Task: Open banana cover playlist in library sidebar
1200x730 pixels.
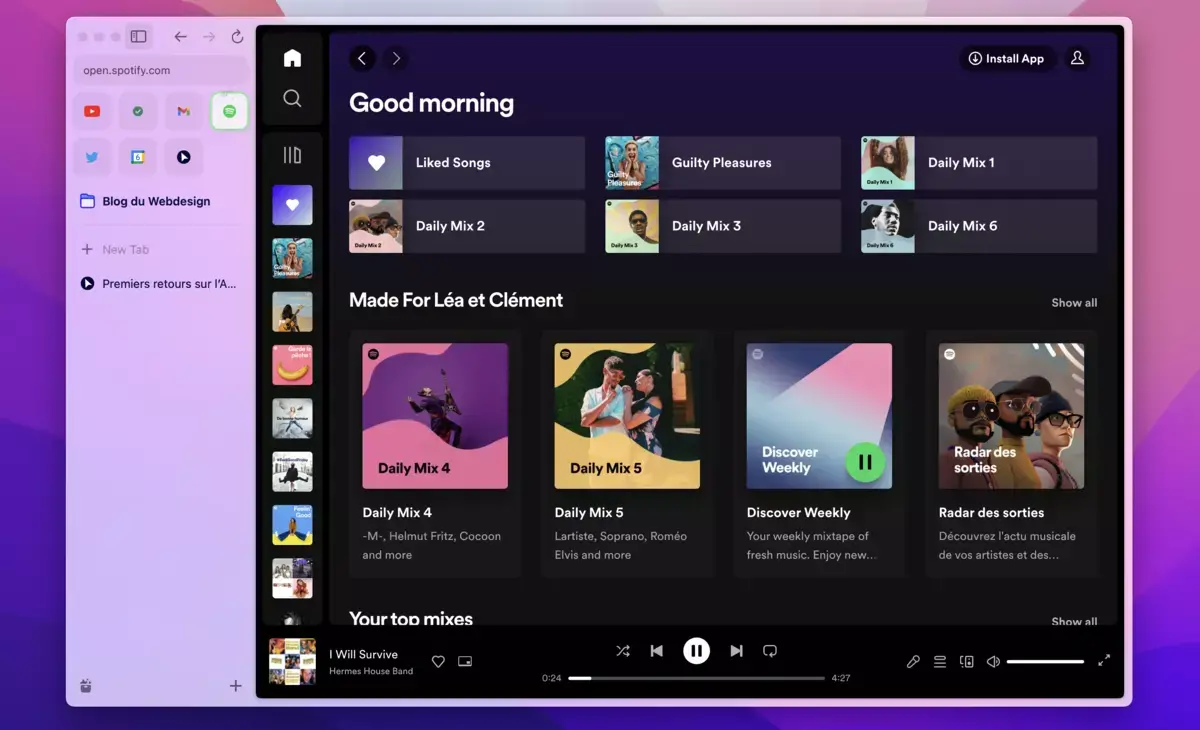Action: click(x=292, y=365)
